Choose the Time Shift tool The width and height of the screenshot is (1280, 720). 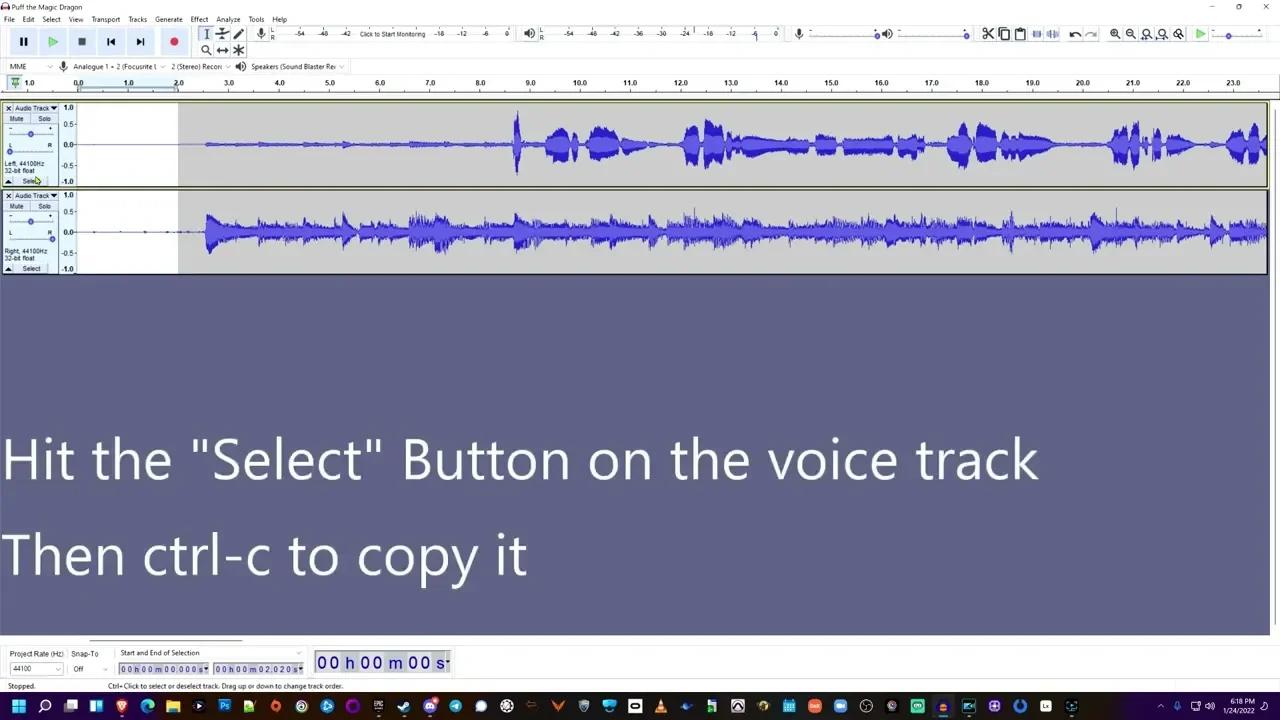[x=222, y=50]
